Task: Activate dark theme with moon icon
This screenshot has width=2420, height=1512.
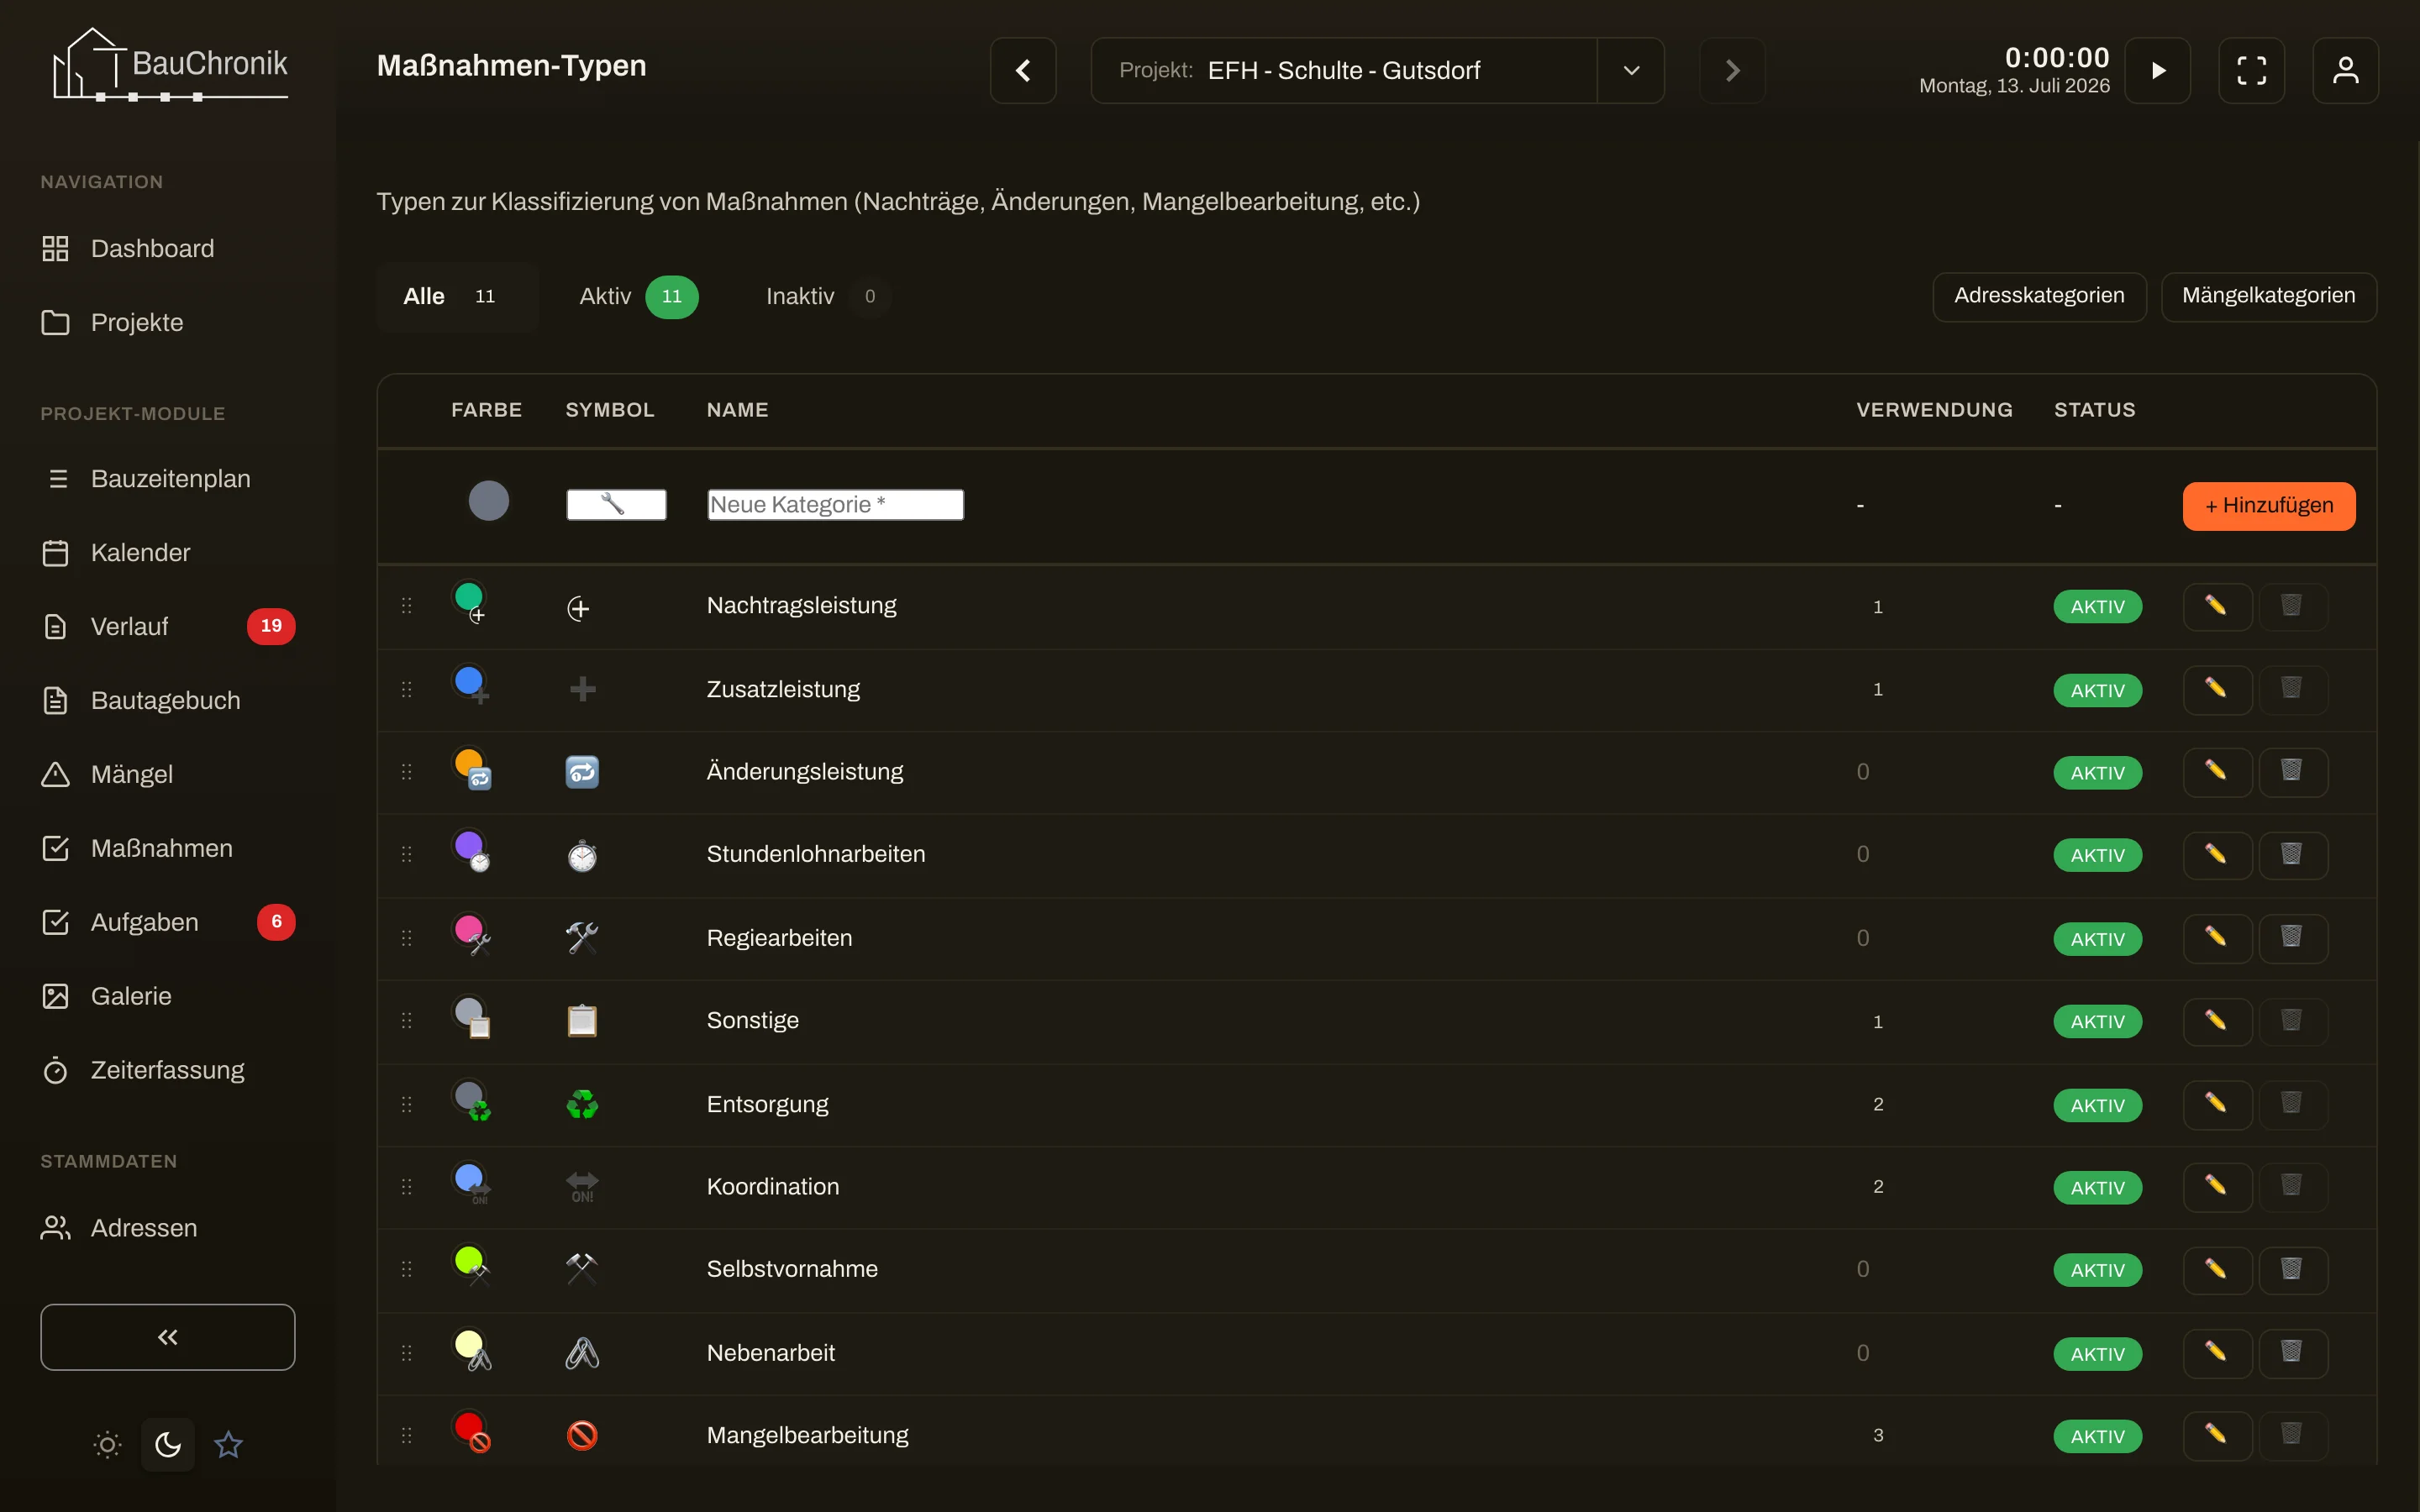Action: (168, 1444)
